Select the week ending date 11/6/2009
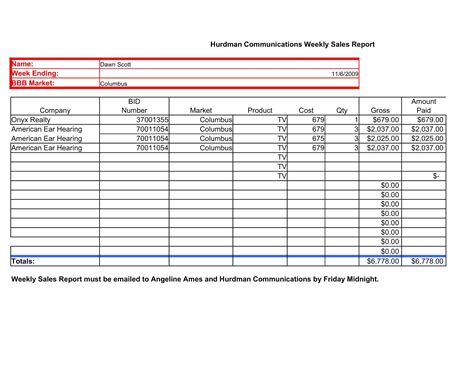474x366 pixels. pyautogui.click(x=345, y=74)
